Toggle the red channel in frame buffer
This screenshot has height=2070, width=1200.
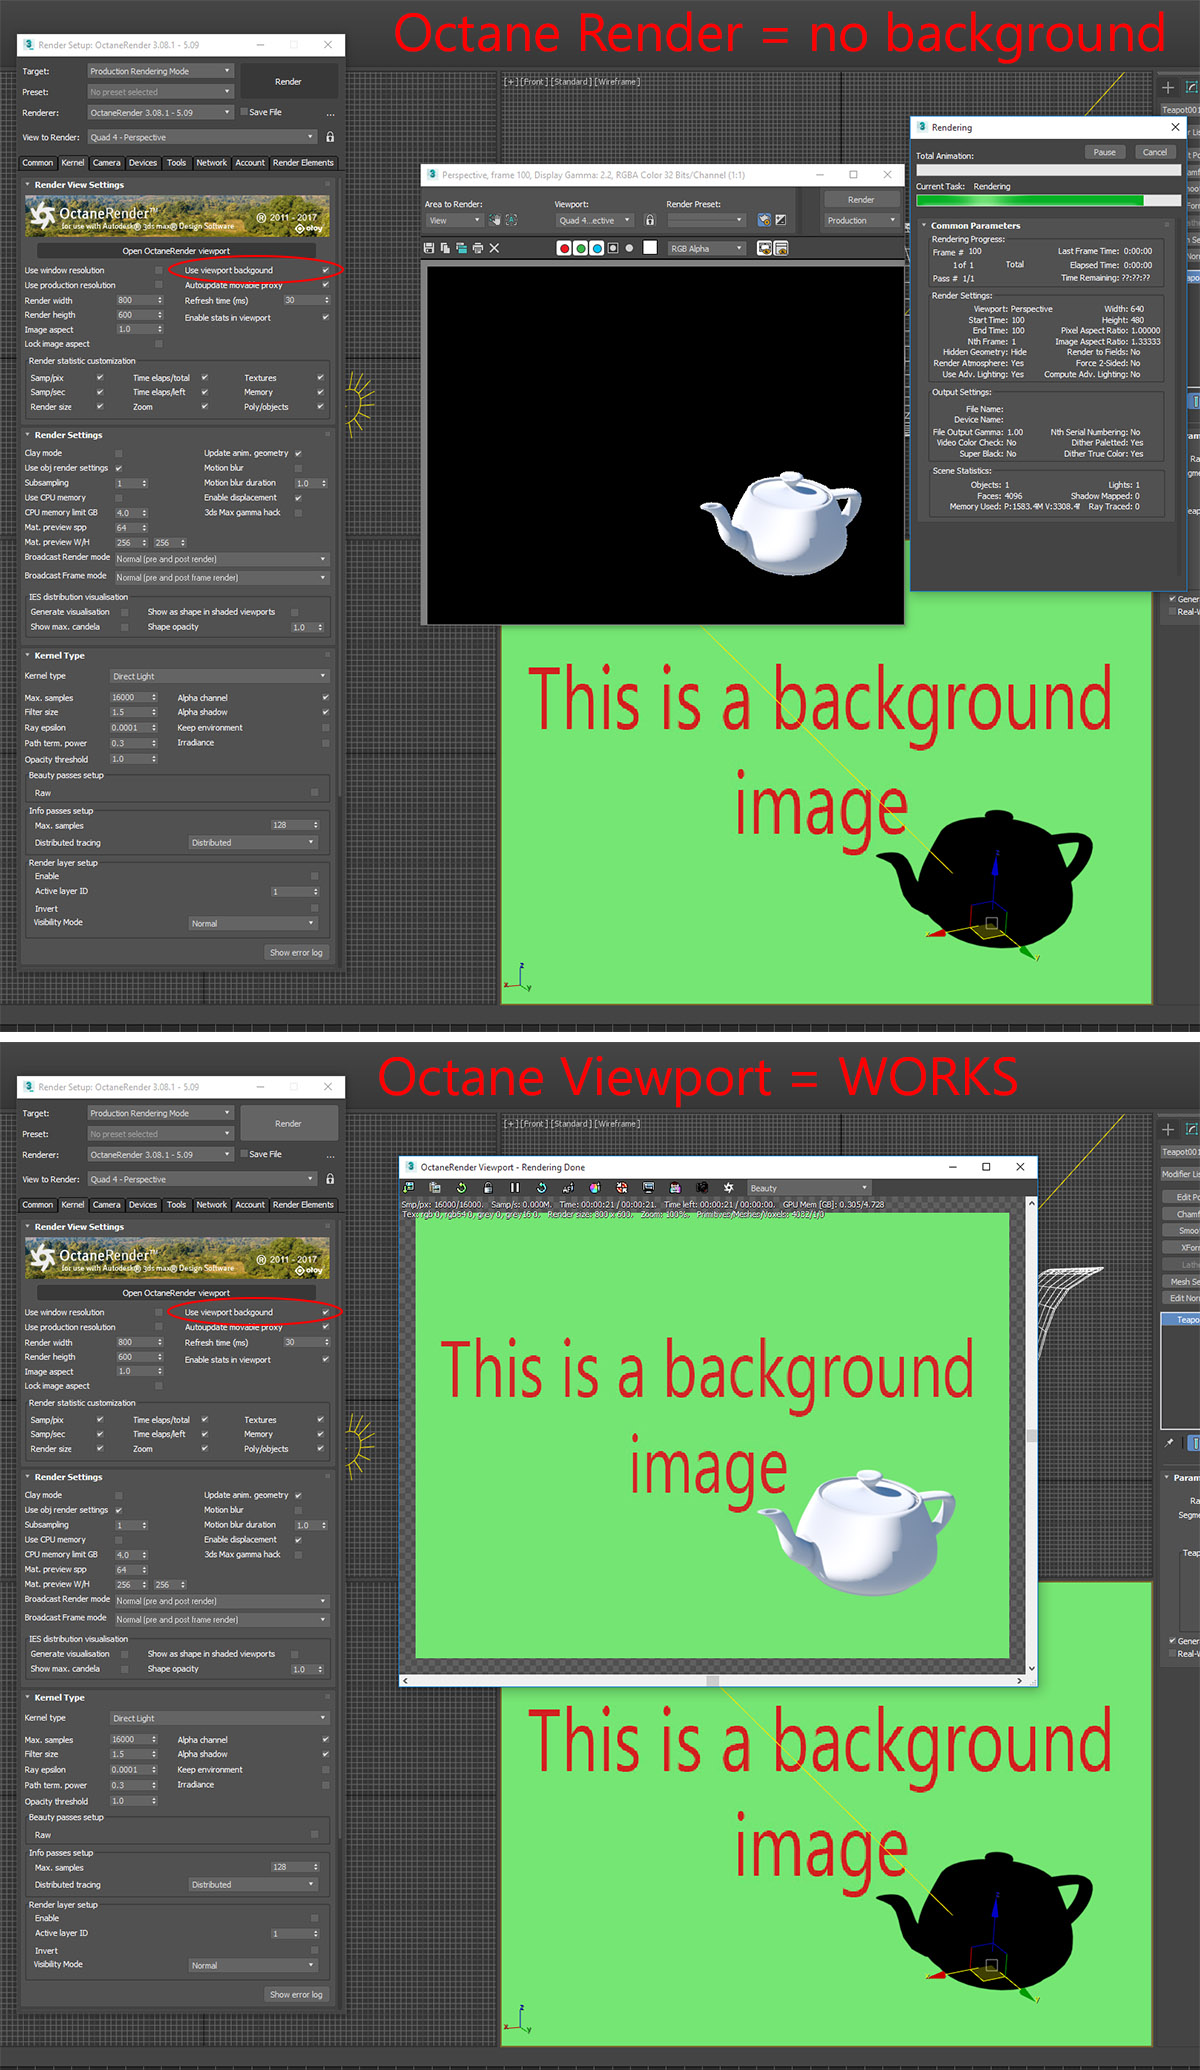click(565, 248)
